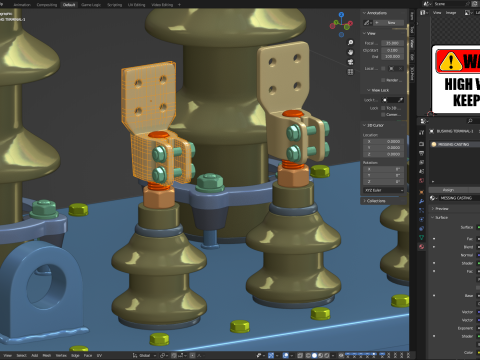Image resolution: width=480 pixels, height=360 pixels.
Task: Click the blue Z axis on navigation gizmo
Action: (341, 15)
